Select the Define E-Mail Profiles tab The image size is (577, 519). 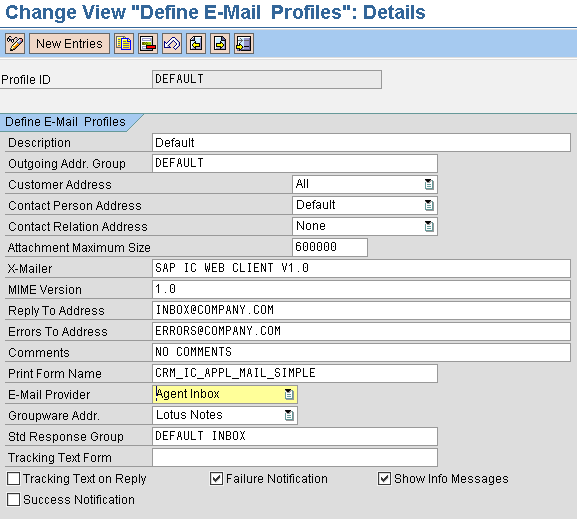pos(66,122)
